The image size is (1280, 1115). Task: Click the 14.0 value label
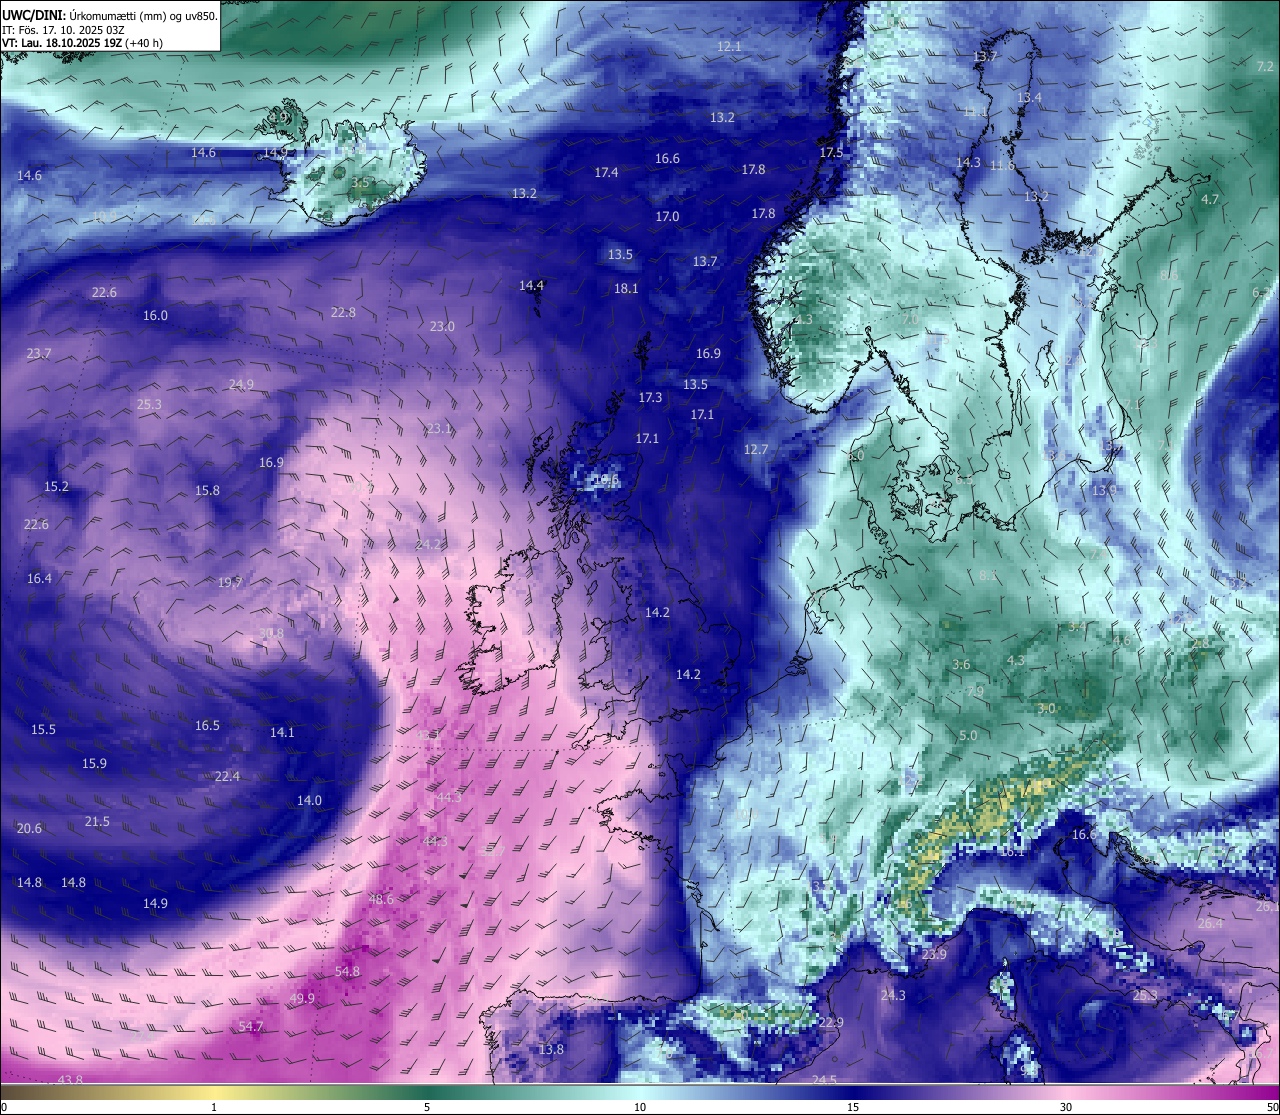tap(309, 801)
